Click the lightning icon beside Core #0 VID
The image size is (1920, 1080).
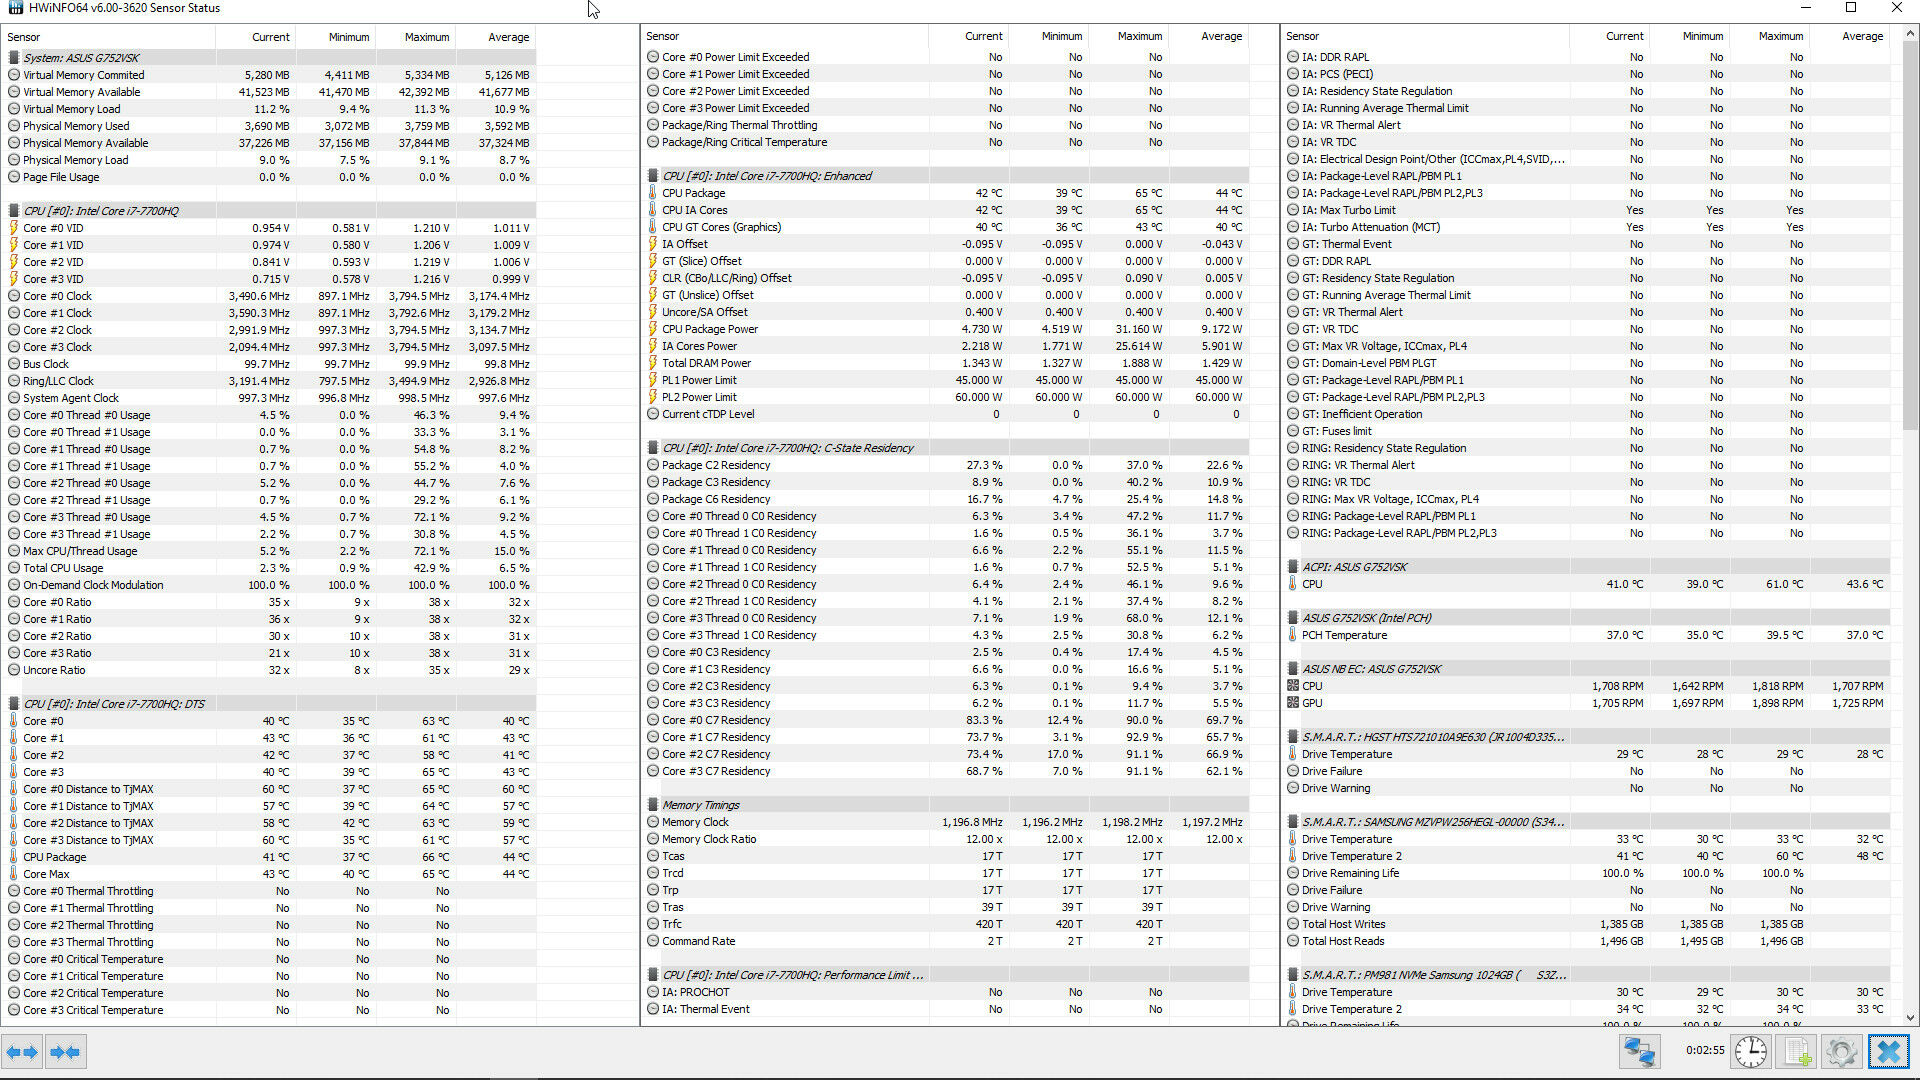(14, 228)
